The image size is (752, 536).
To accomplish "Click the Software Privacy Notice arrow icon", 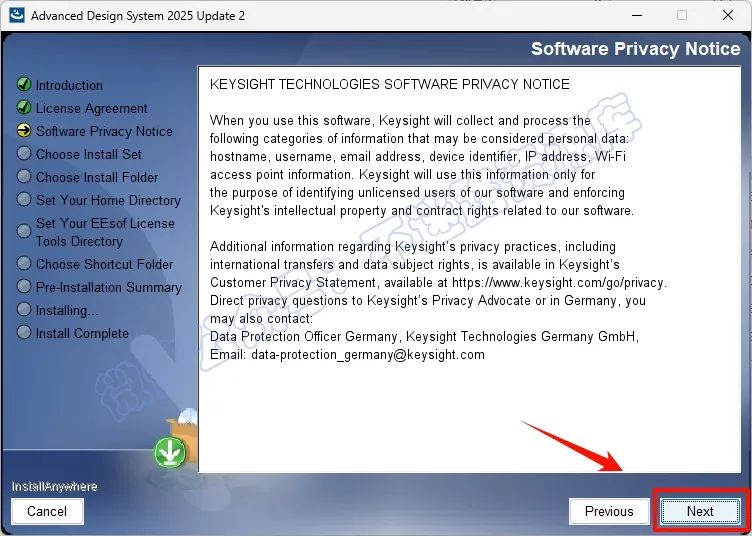I will 24,130.
